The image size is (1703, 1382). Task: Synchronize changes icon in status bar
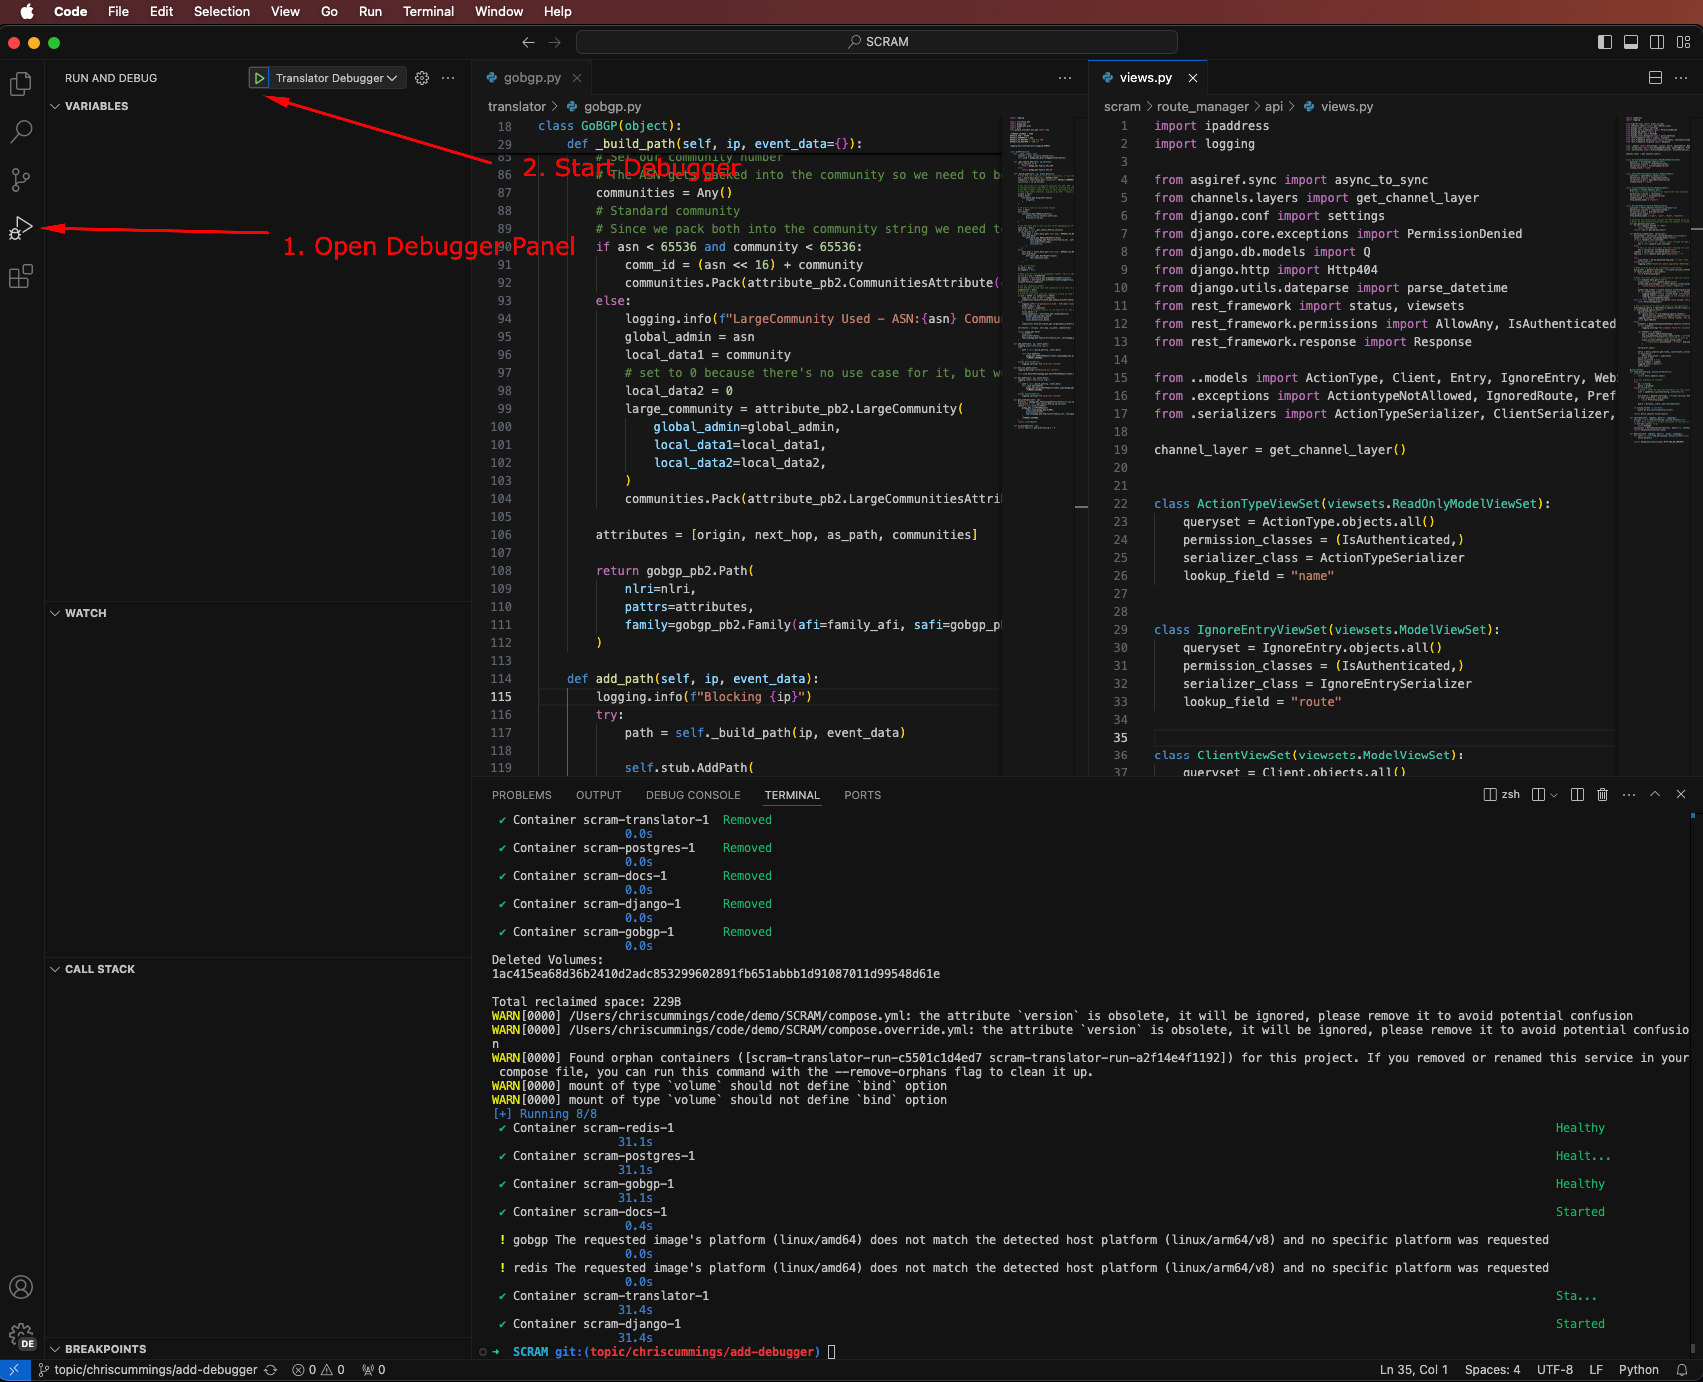coord(270,1370)
